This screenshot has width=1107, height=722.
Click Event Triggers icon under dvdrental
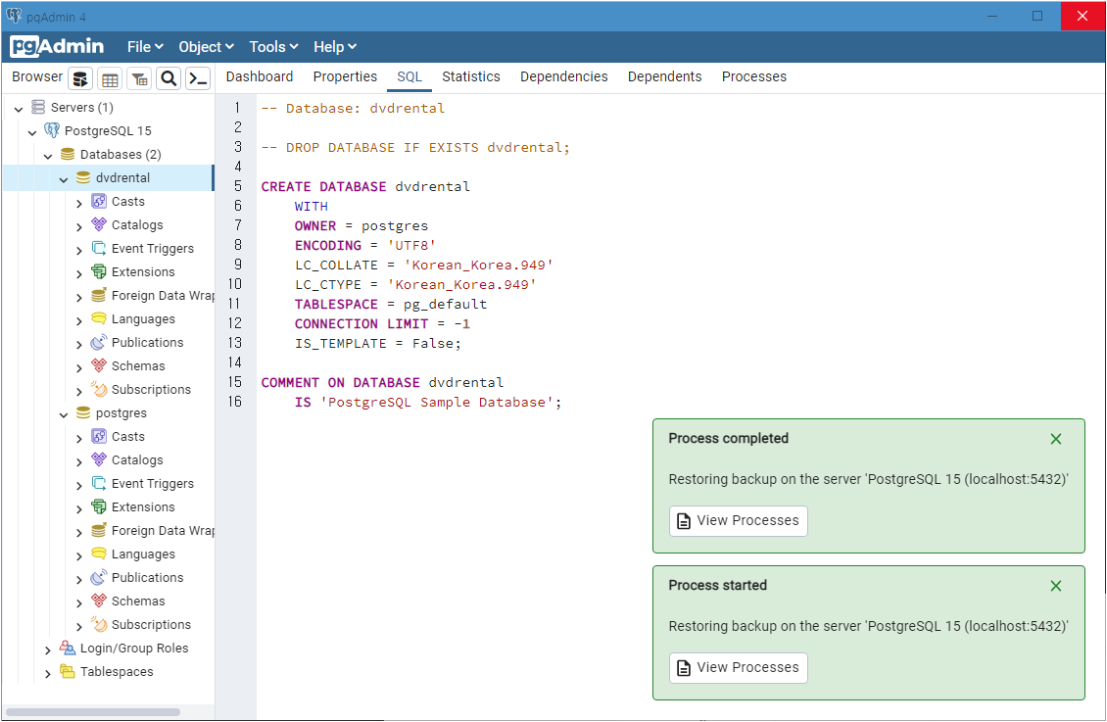coord(99,248)
